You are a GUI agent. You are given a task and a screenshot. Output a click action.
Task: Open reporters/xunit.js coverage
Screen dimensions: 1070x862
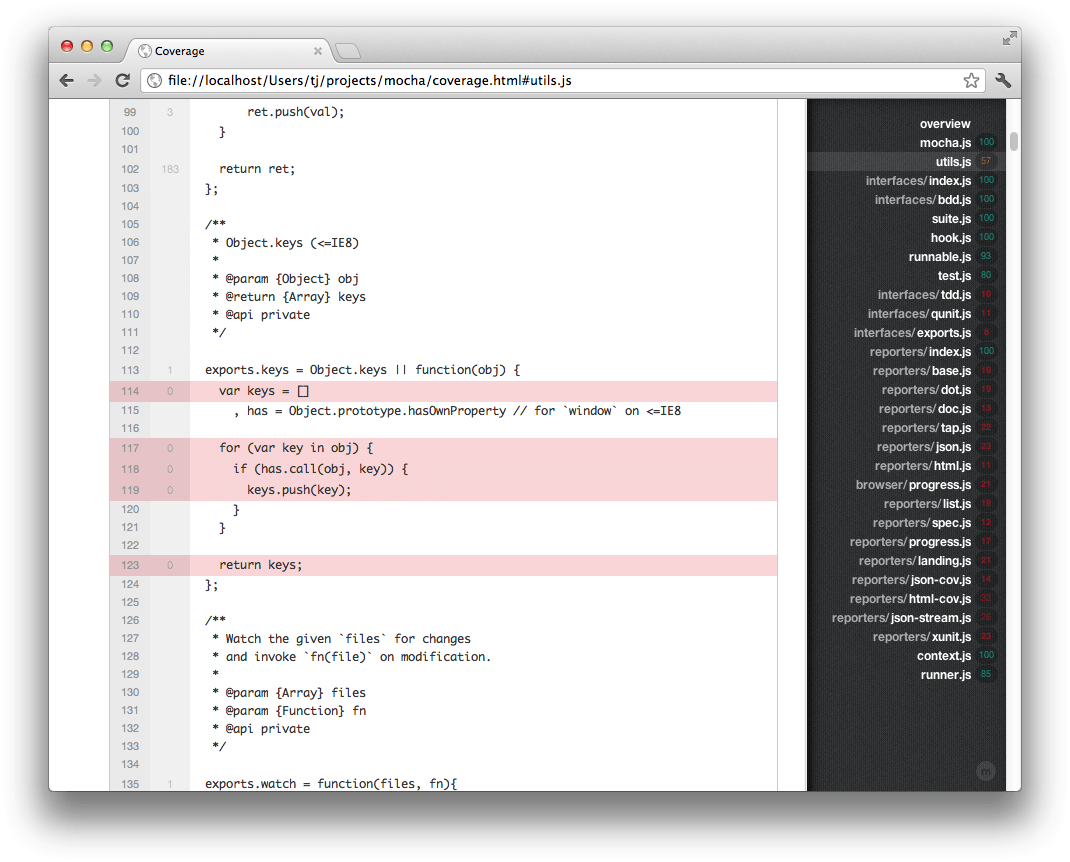point(921,637)
